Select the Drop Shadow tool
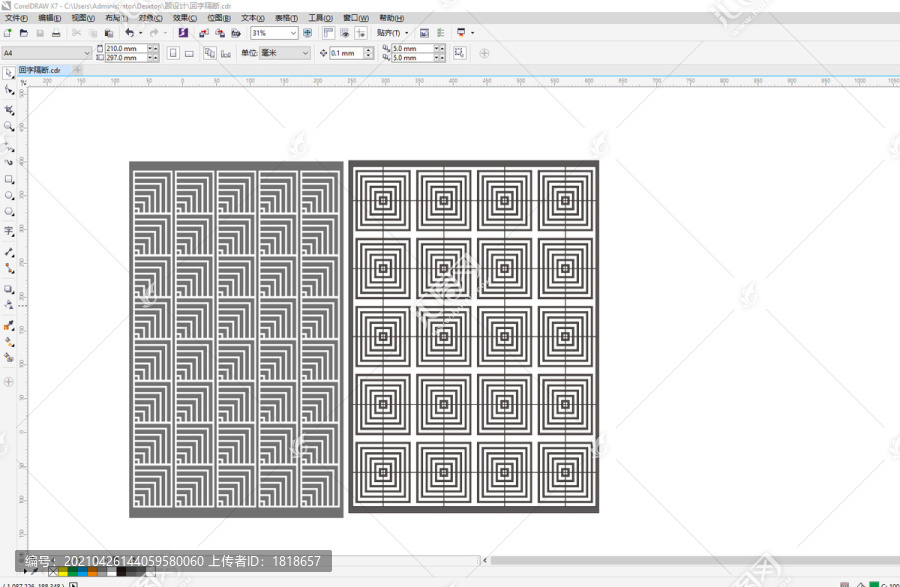This screenshot has height=587, width=900. pyautogui.click(x=9, y=289)
